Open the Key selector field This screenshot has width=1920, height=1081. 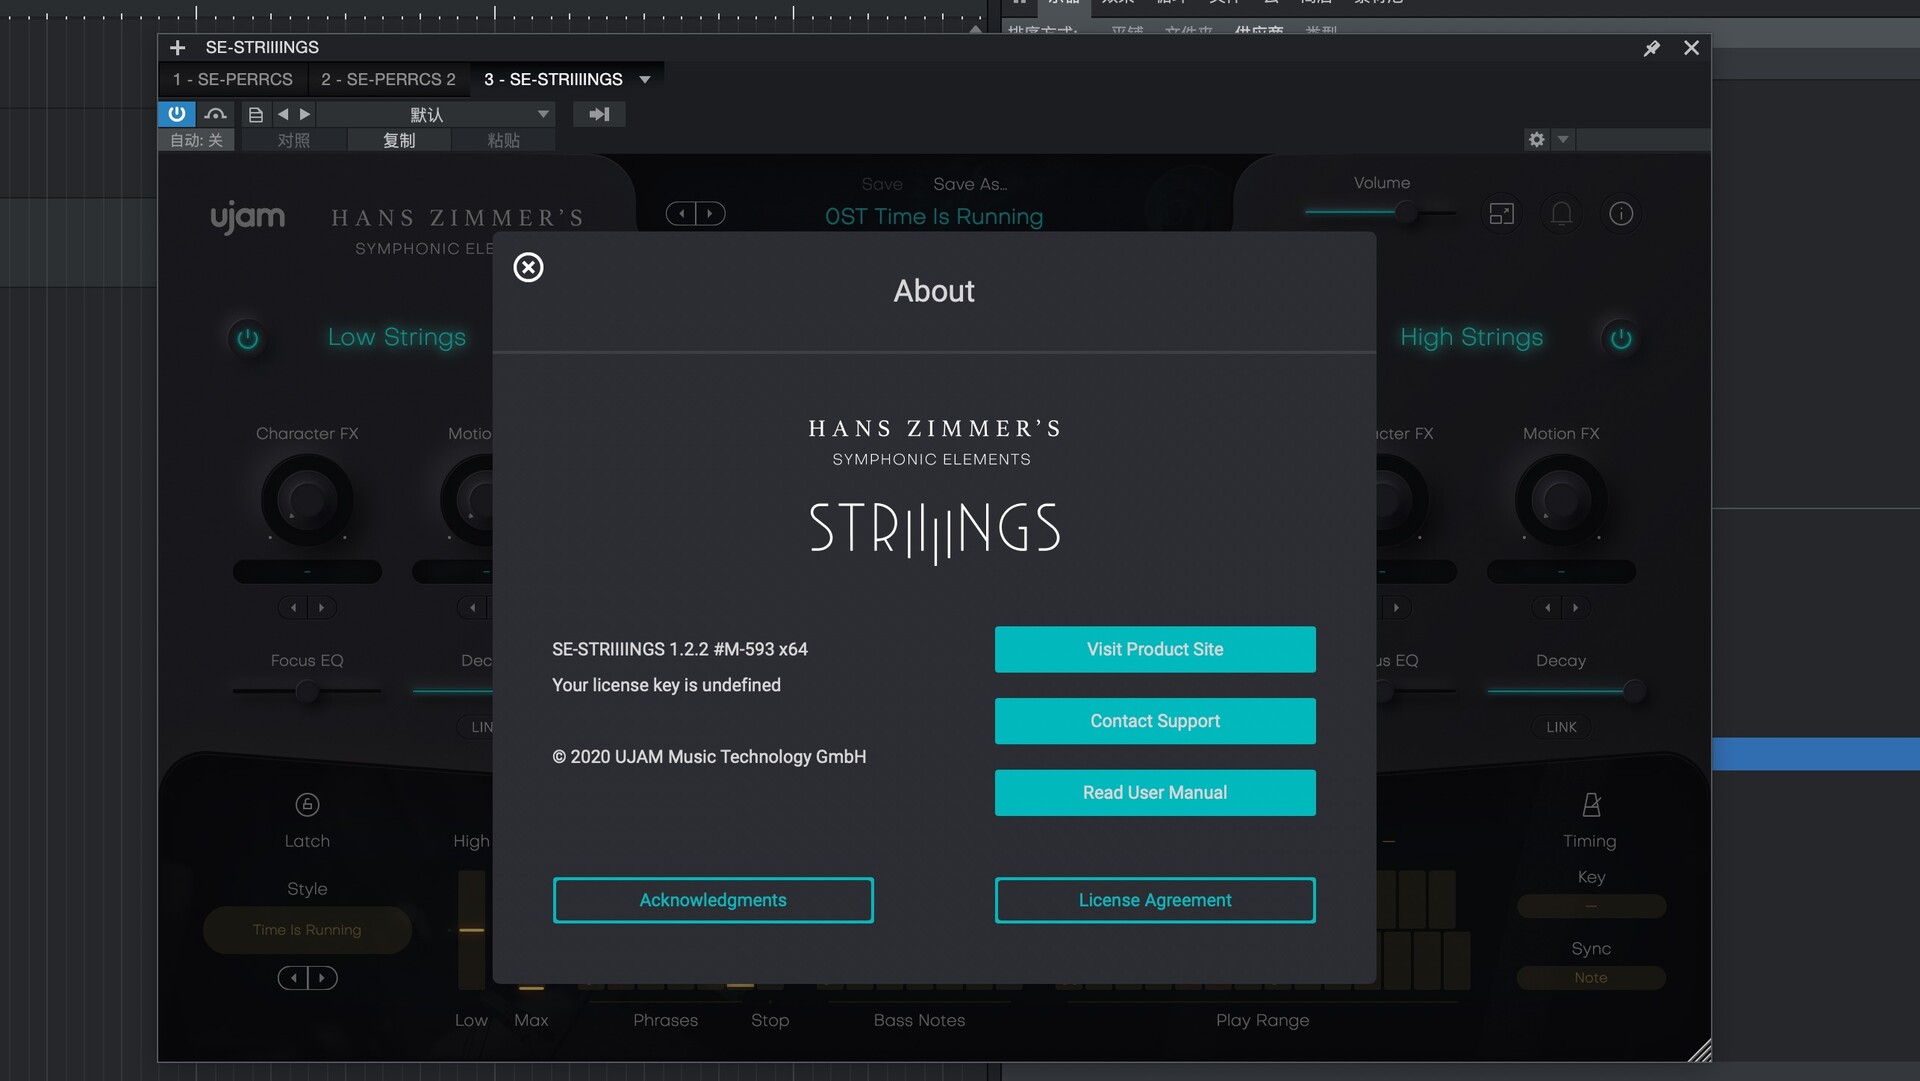coord(1591,906)
